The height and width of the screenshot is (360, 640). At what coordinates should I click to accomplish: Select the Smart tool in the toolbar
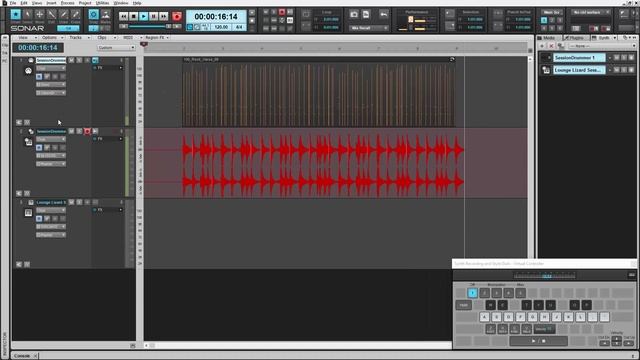16,15
